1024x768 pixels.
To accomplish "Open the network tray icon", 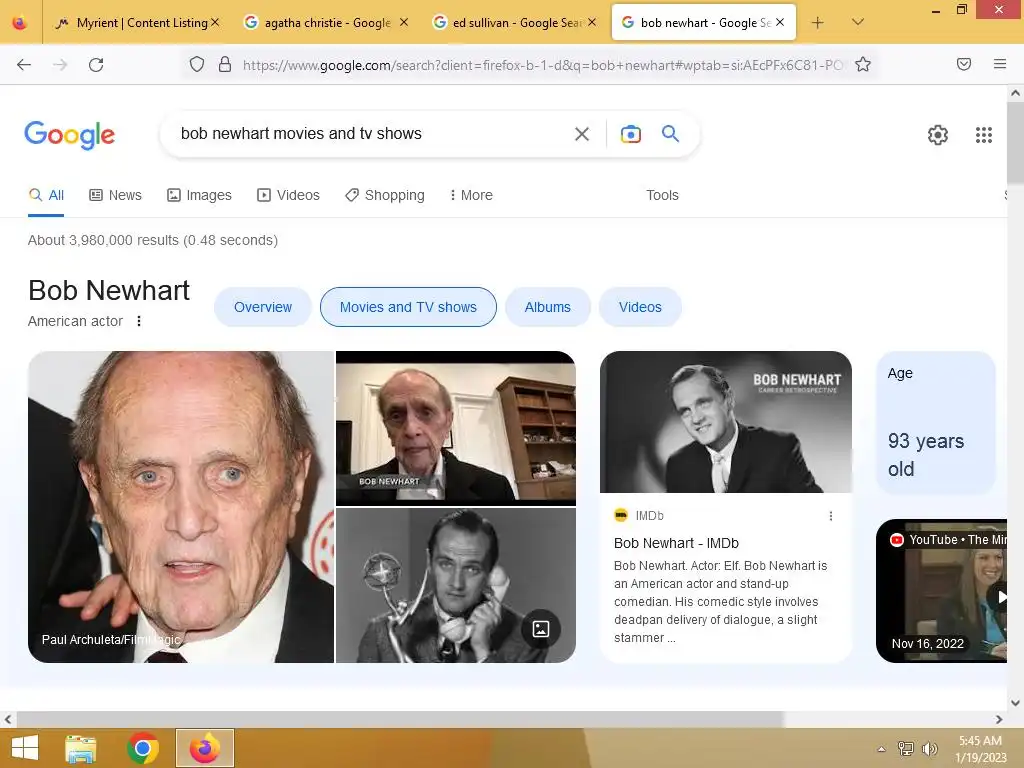I will [906, 749].
